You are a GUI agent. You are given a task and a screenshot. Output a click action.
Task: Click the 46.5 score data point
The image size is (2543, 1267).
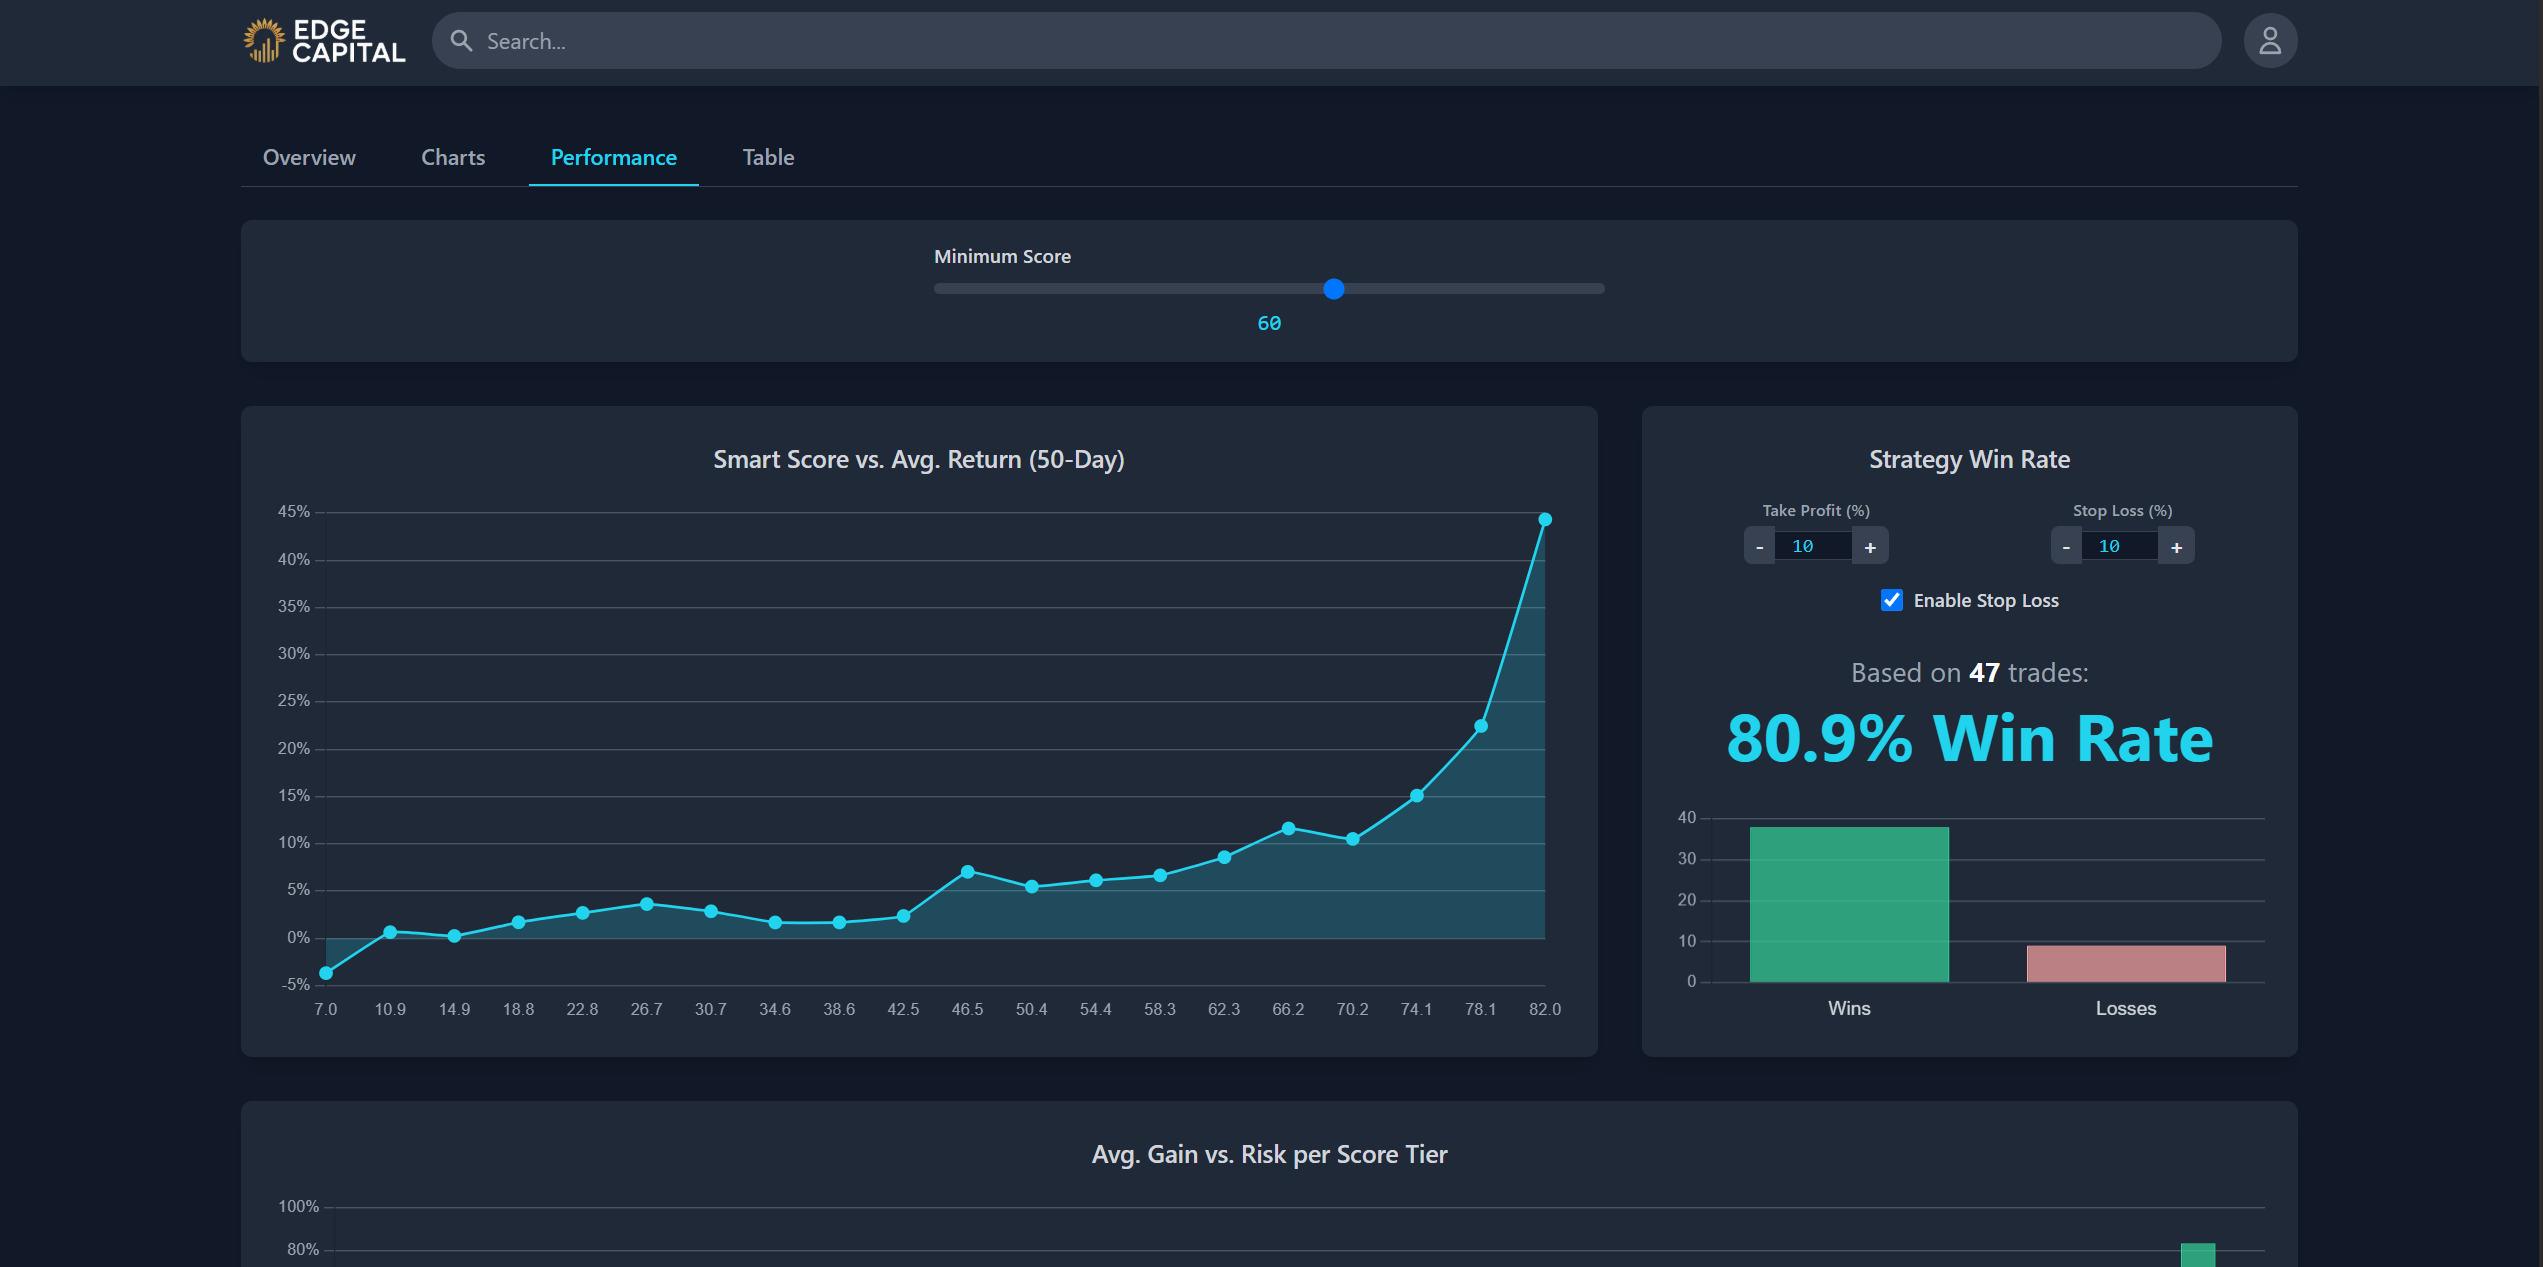pyautogui.click(x=967, y=872)
